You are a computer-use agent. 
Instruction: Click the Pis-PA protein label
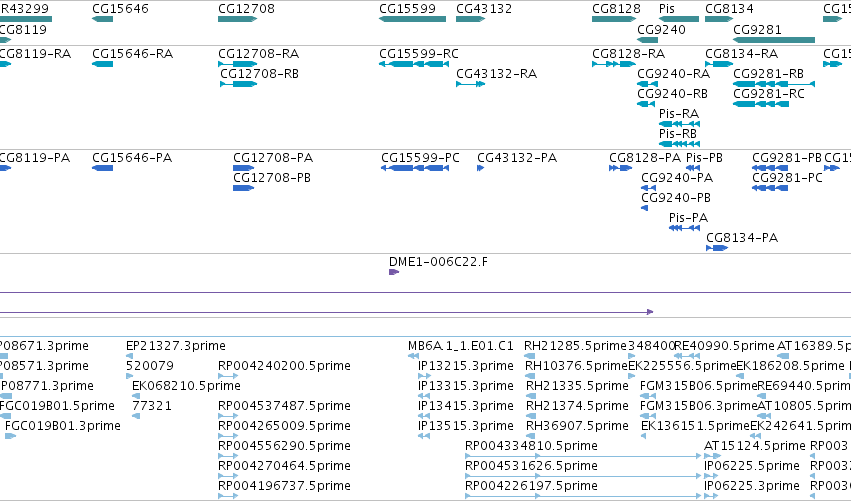pos(689,218)
